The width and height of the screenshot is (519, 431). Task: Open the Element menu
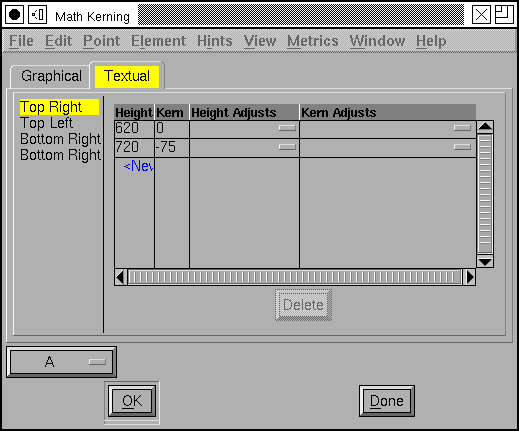pos(158,41)
